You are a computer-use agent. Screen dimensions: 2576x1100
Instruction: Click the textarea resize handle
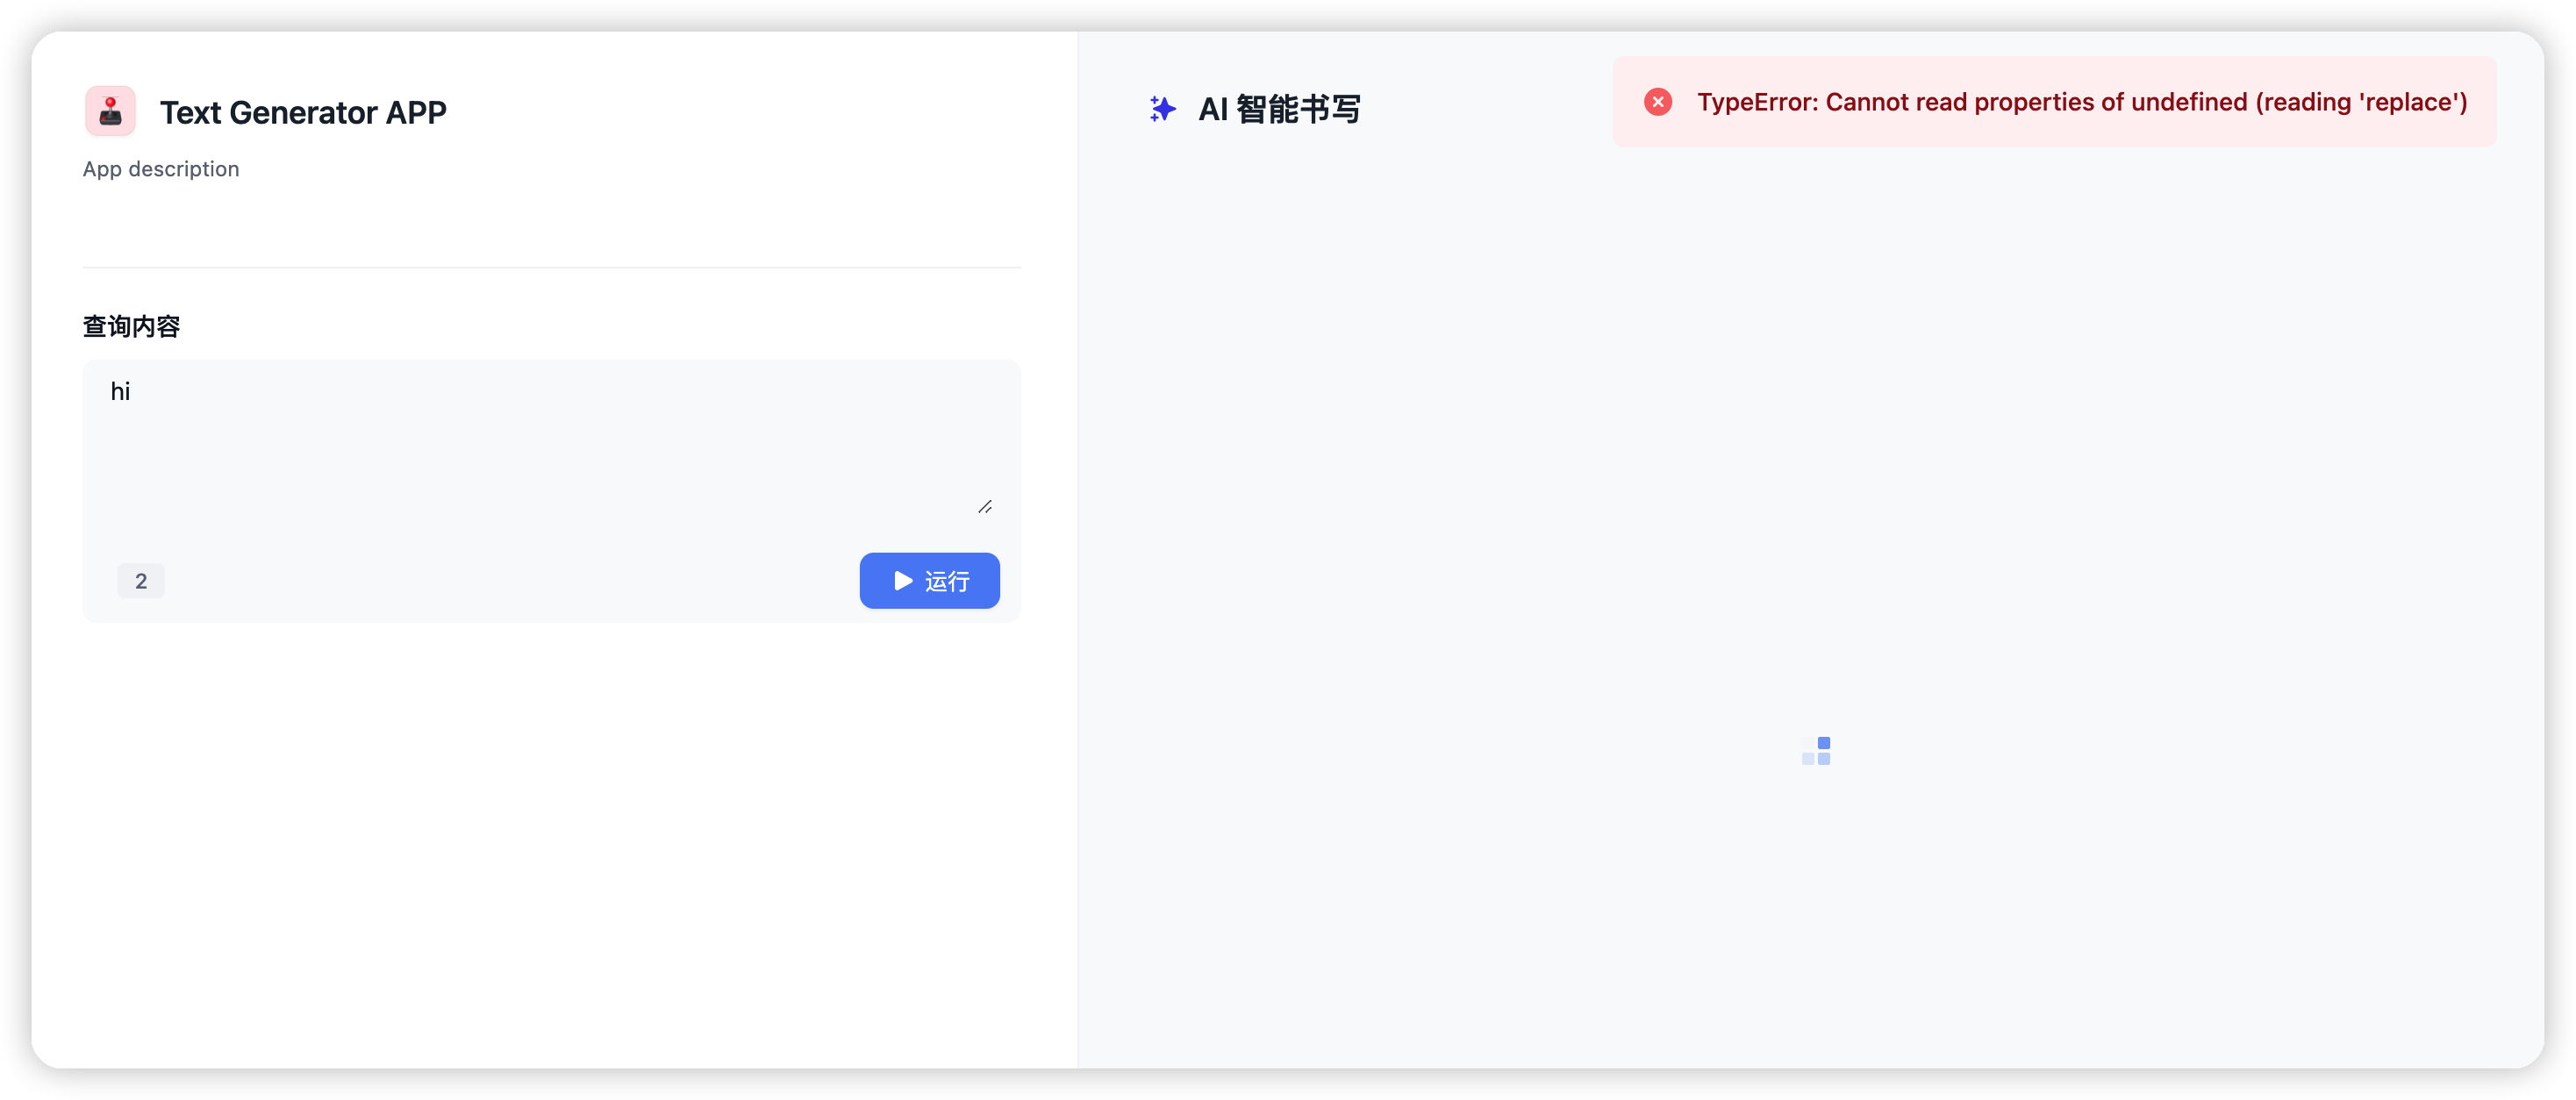[985, 507]
